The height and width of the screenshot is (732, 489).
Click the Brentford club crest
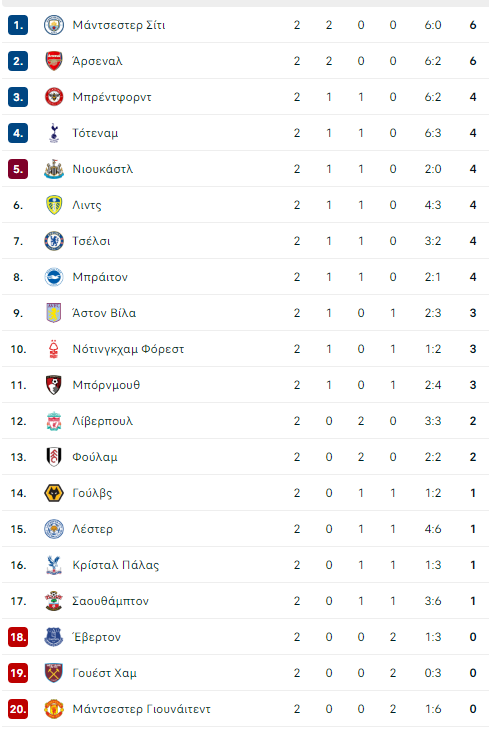click(x=54, y=97)
